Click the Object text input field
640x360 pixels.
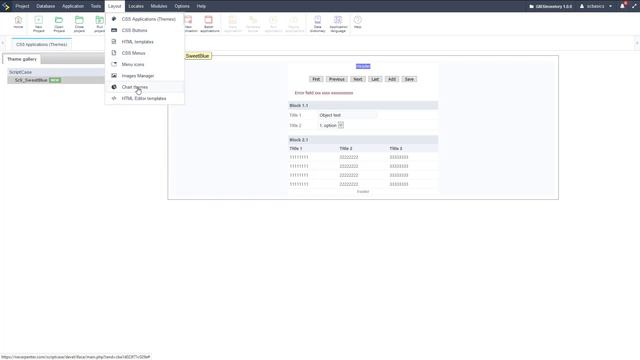pos(348,115)
